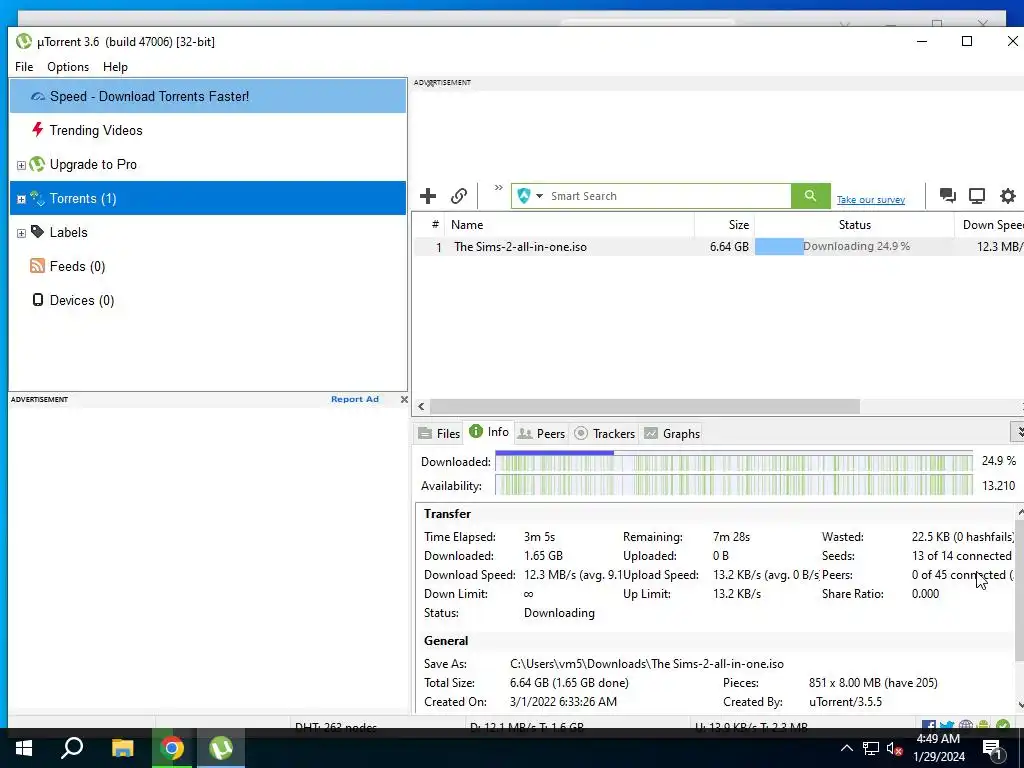Click the RSS Feeds orange icon
This screenshot has height=768, width=1024.
37,265
